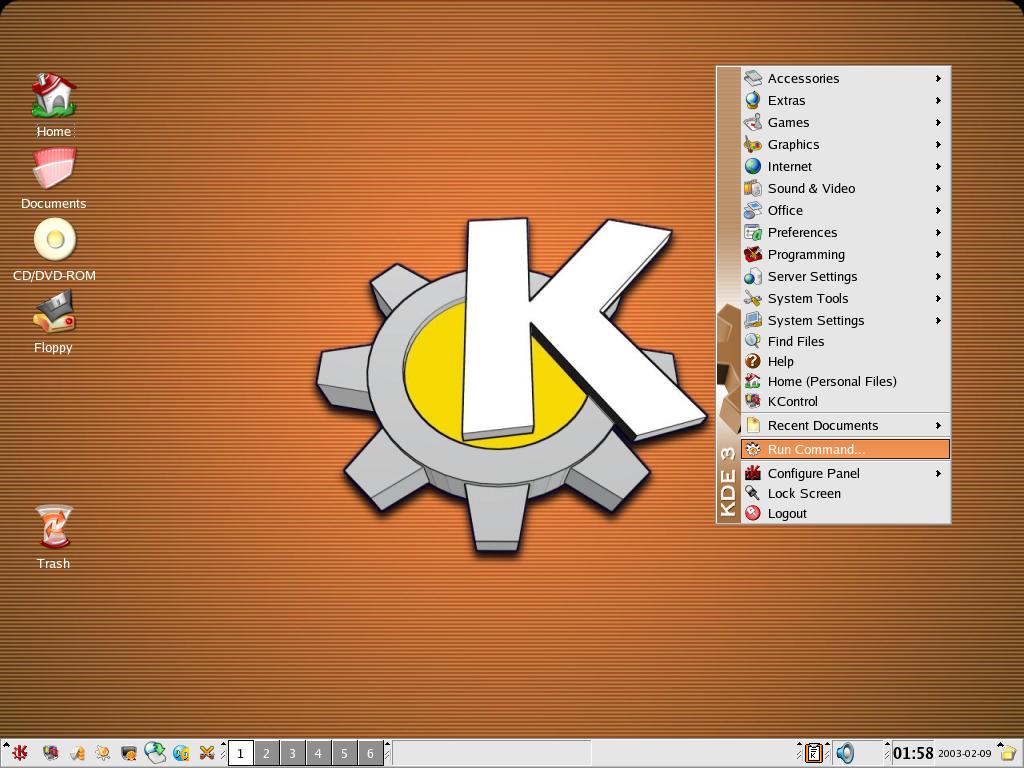Open the Trash desktop icon

tap(54, 527)
